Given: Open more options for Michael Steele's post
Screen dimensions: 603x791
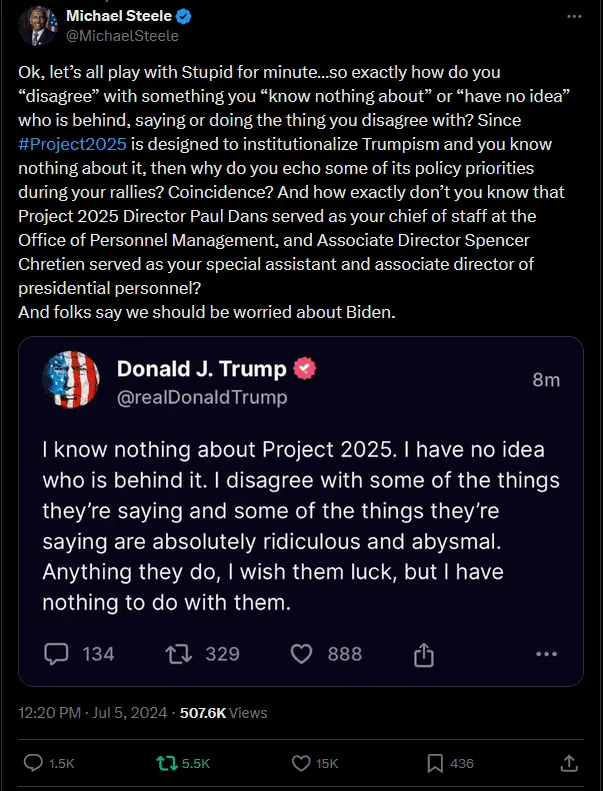Looking at the screenshot, I should pos(573,17).
